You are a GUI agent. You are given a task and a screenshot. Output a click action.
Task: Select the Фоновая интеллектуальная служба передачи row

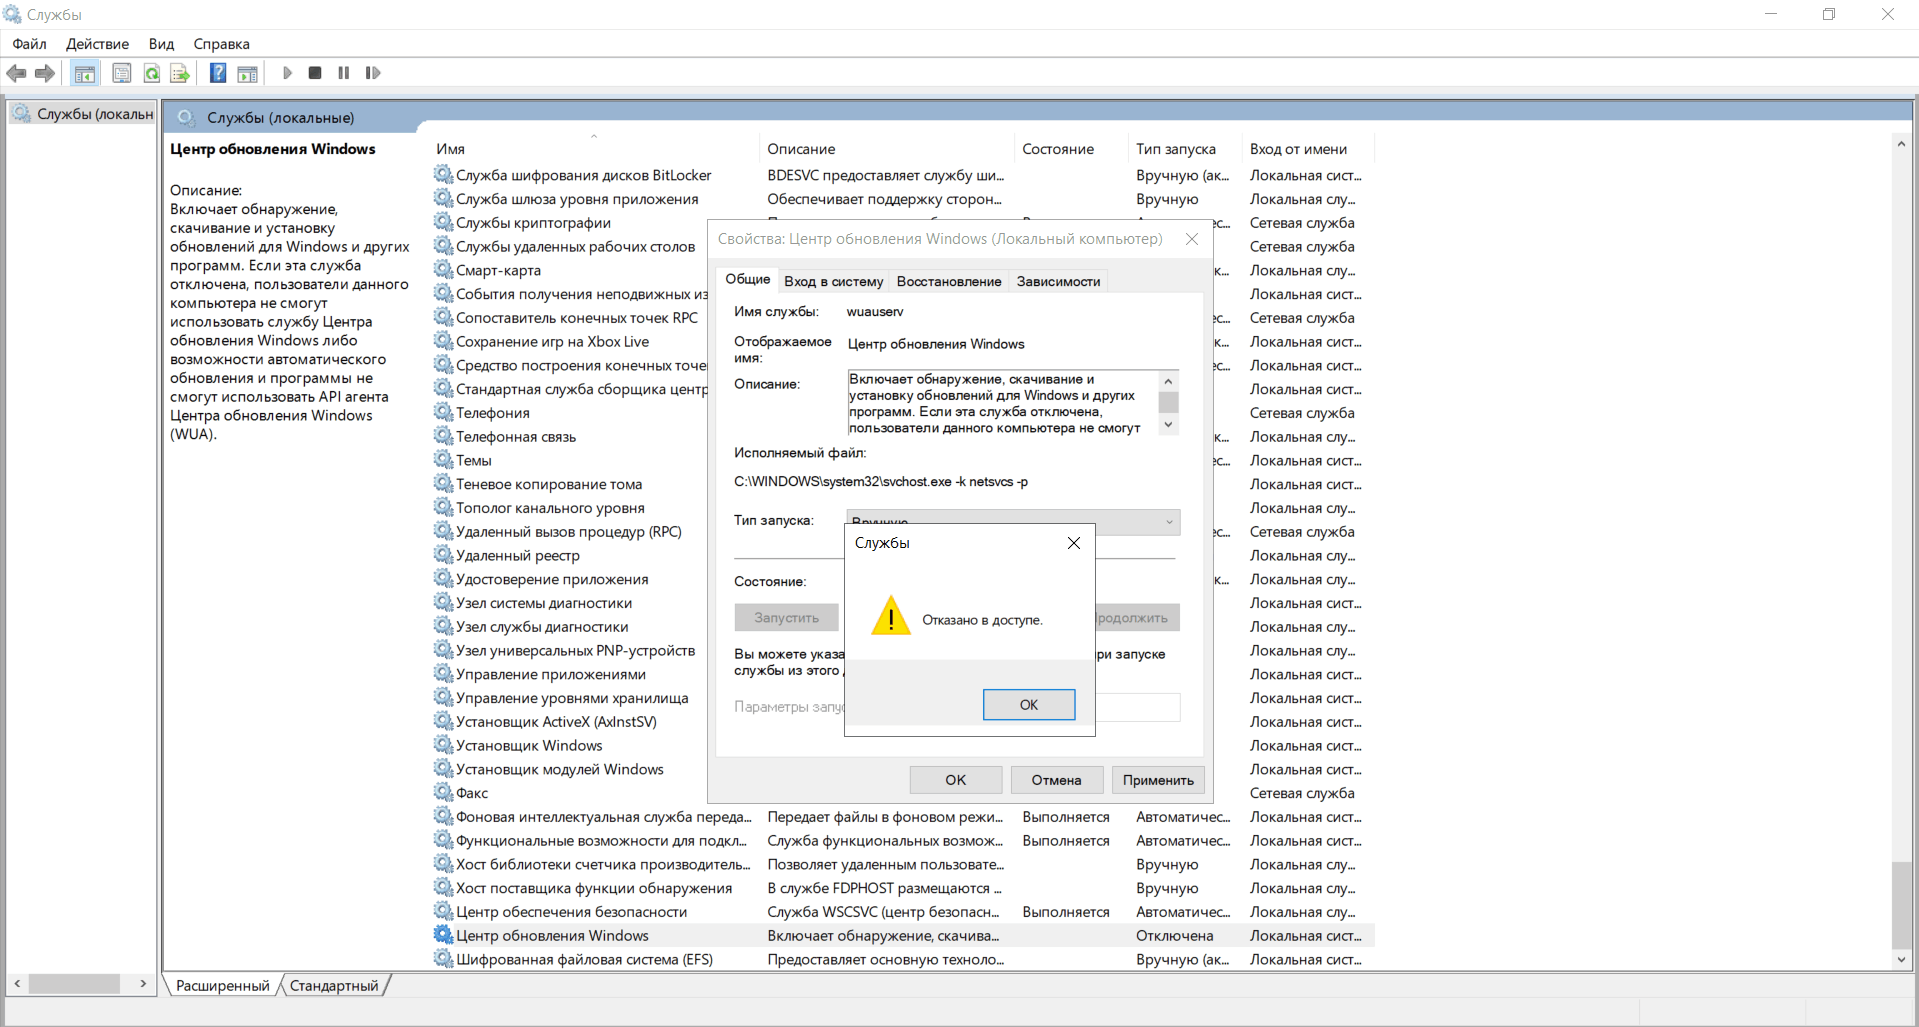point(903,816)
